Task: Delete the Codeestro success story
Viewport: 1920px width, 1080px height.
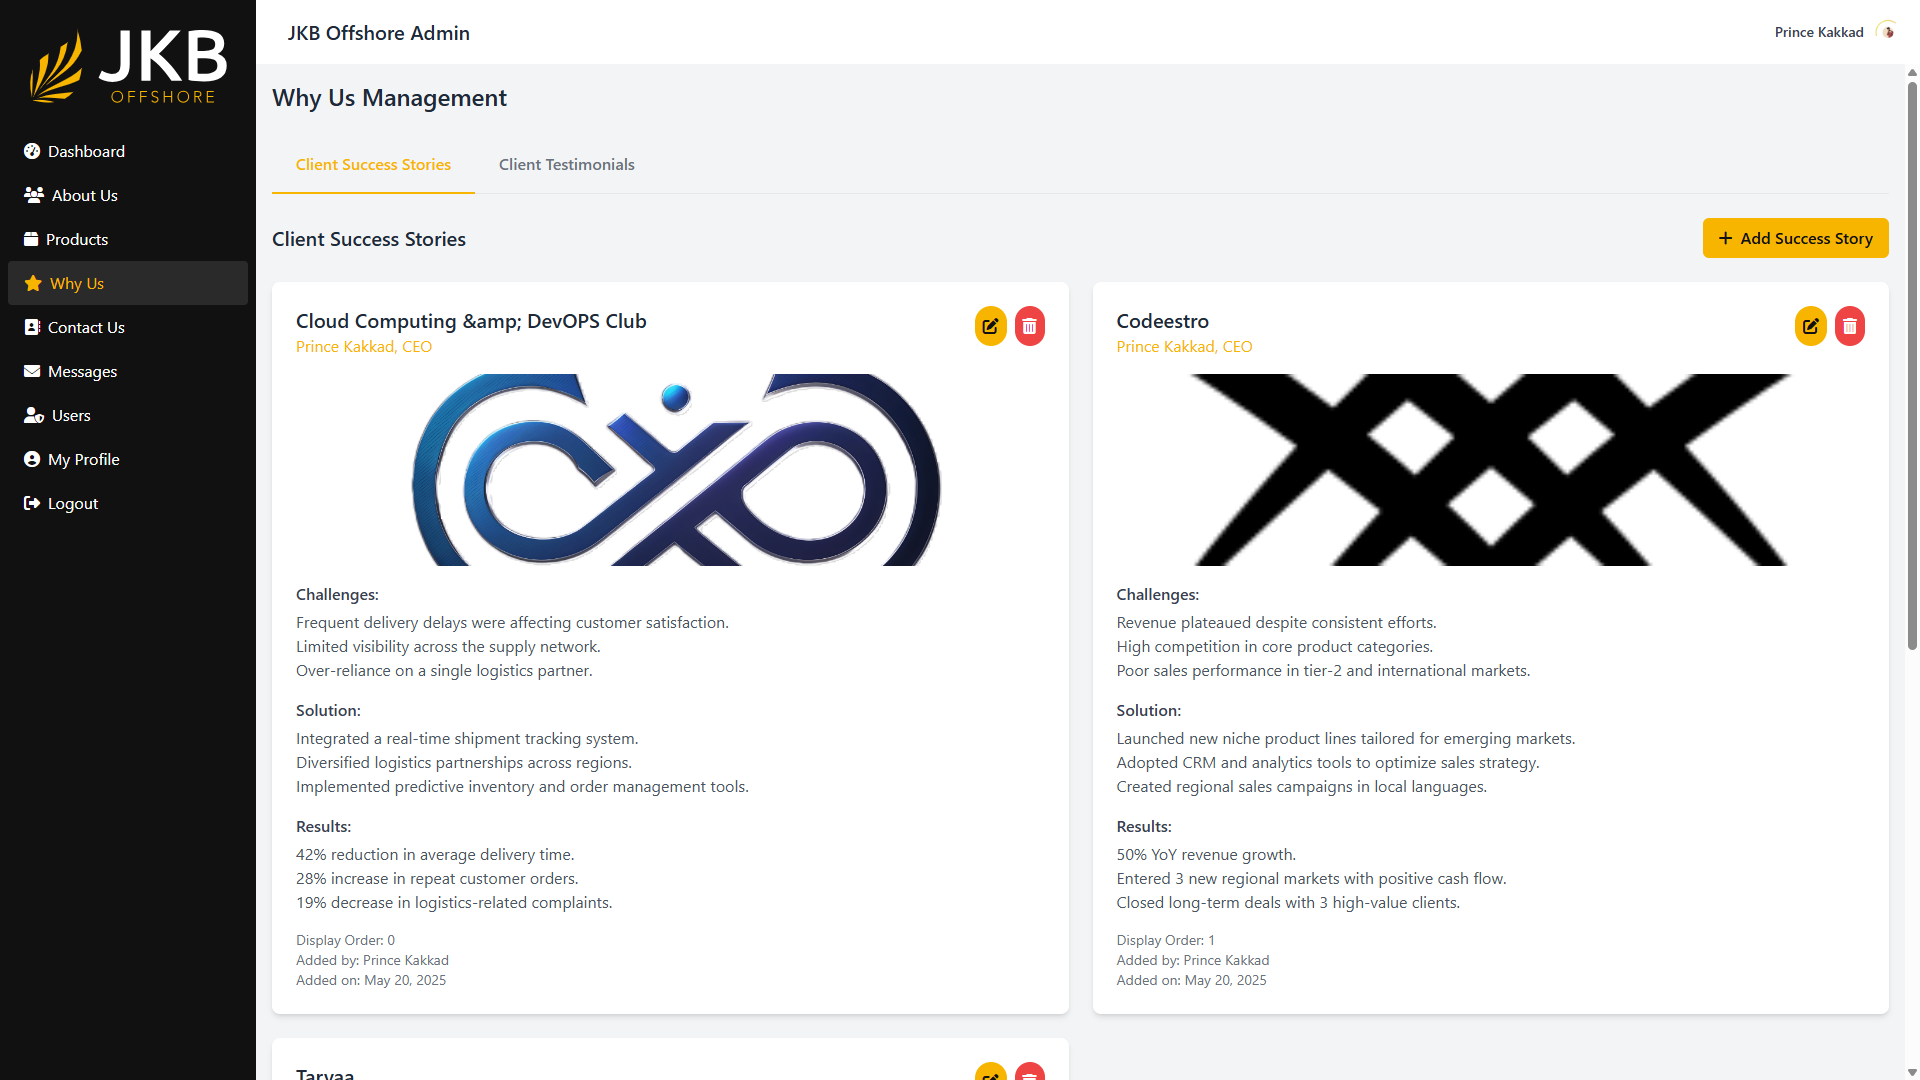Action: point(1849,326)
